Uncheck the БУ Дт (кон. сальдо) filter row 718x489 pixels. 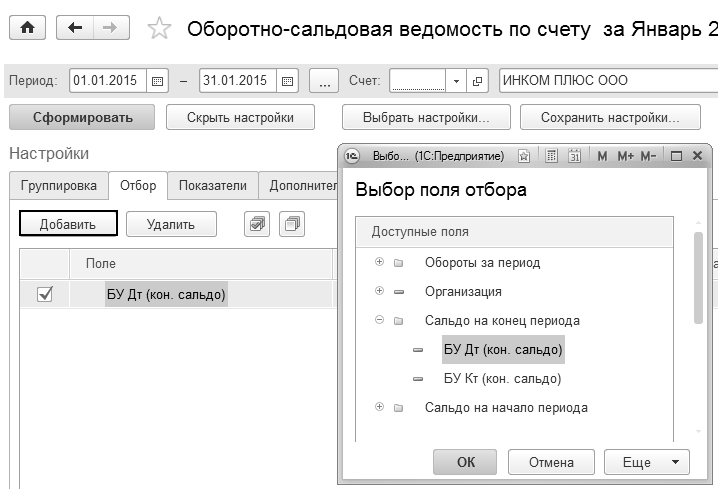coord(44,294)
